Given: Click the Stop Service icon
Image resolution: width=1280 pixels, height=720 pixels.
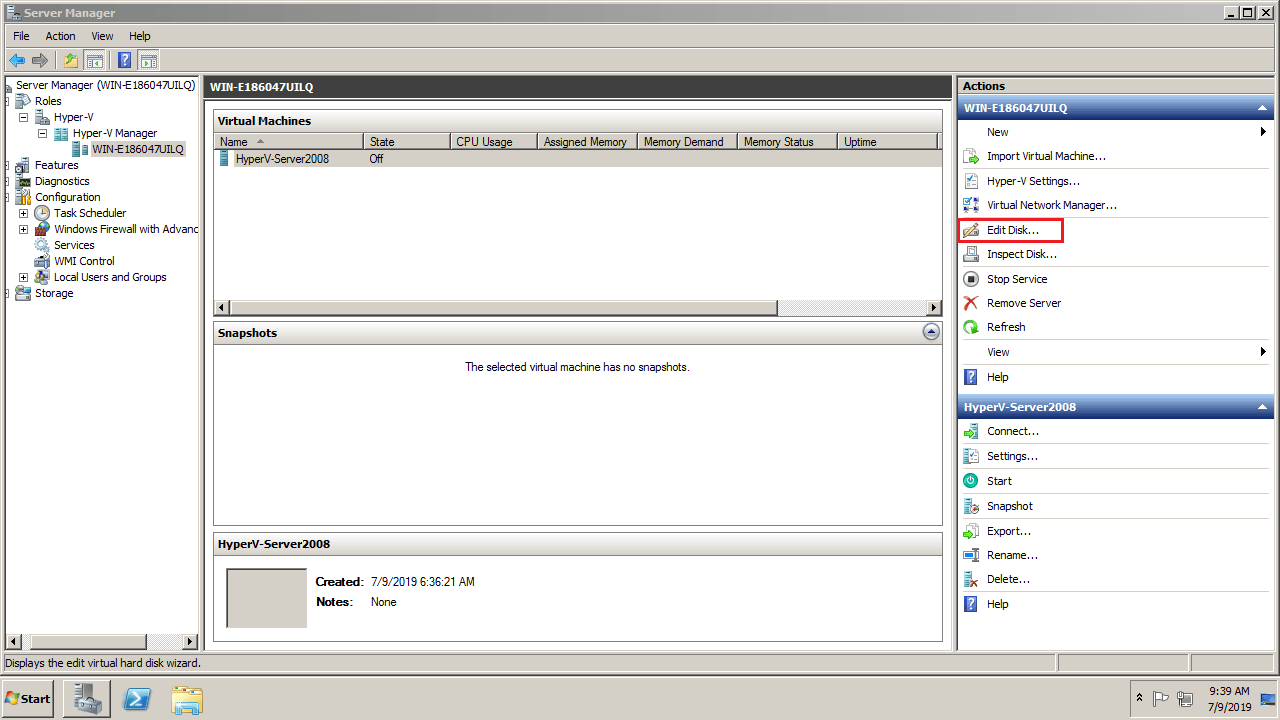Looking at the screenshot, I should click(970, 279).
